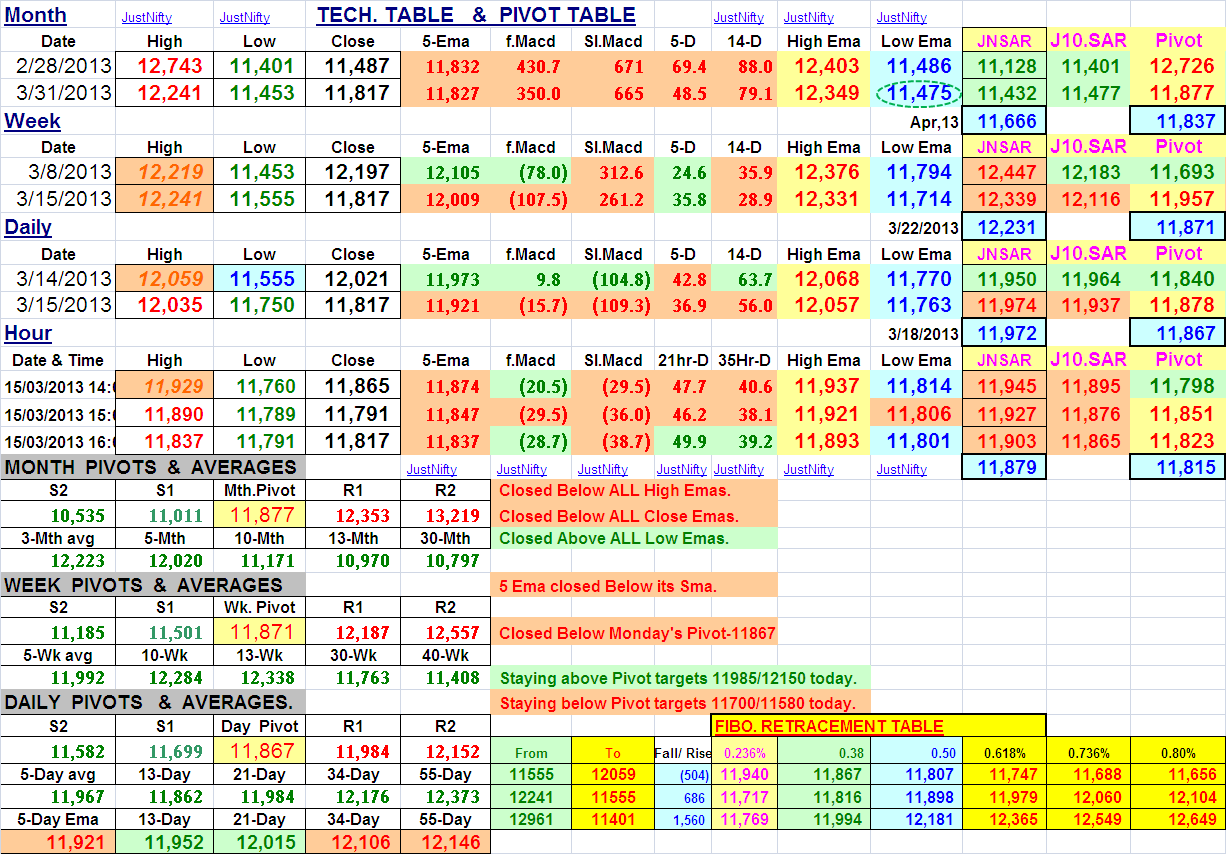
Task: Select the TECH. TABLE & PIVOT TABLE title
Action: (x=476, y=14)
